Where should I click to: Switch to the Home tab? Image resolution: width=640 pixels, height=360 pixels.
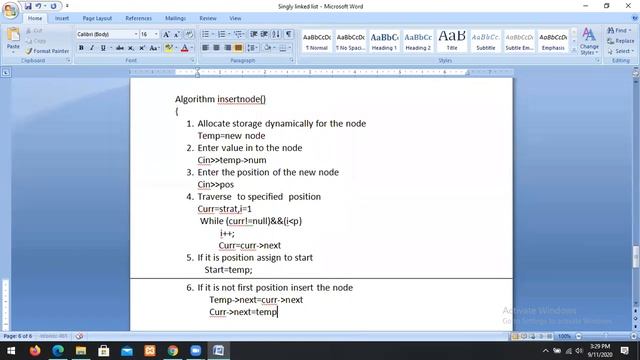(x=35, y=18)
